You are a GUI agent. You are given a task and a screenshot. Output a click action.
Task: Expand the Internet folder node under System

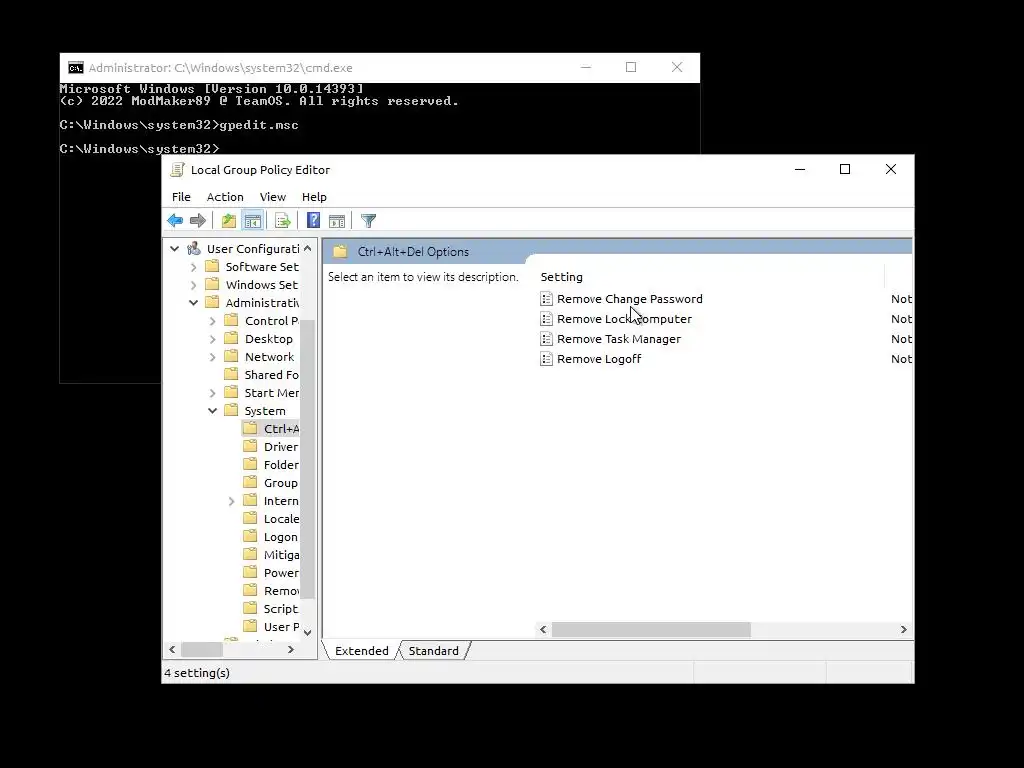click(x=231, y=501)
